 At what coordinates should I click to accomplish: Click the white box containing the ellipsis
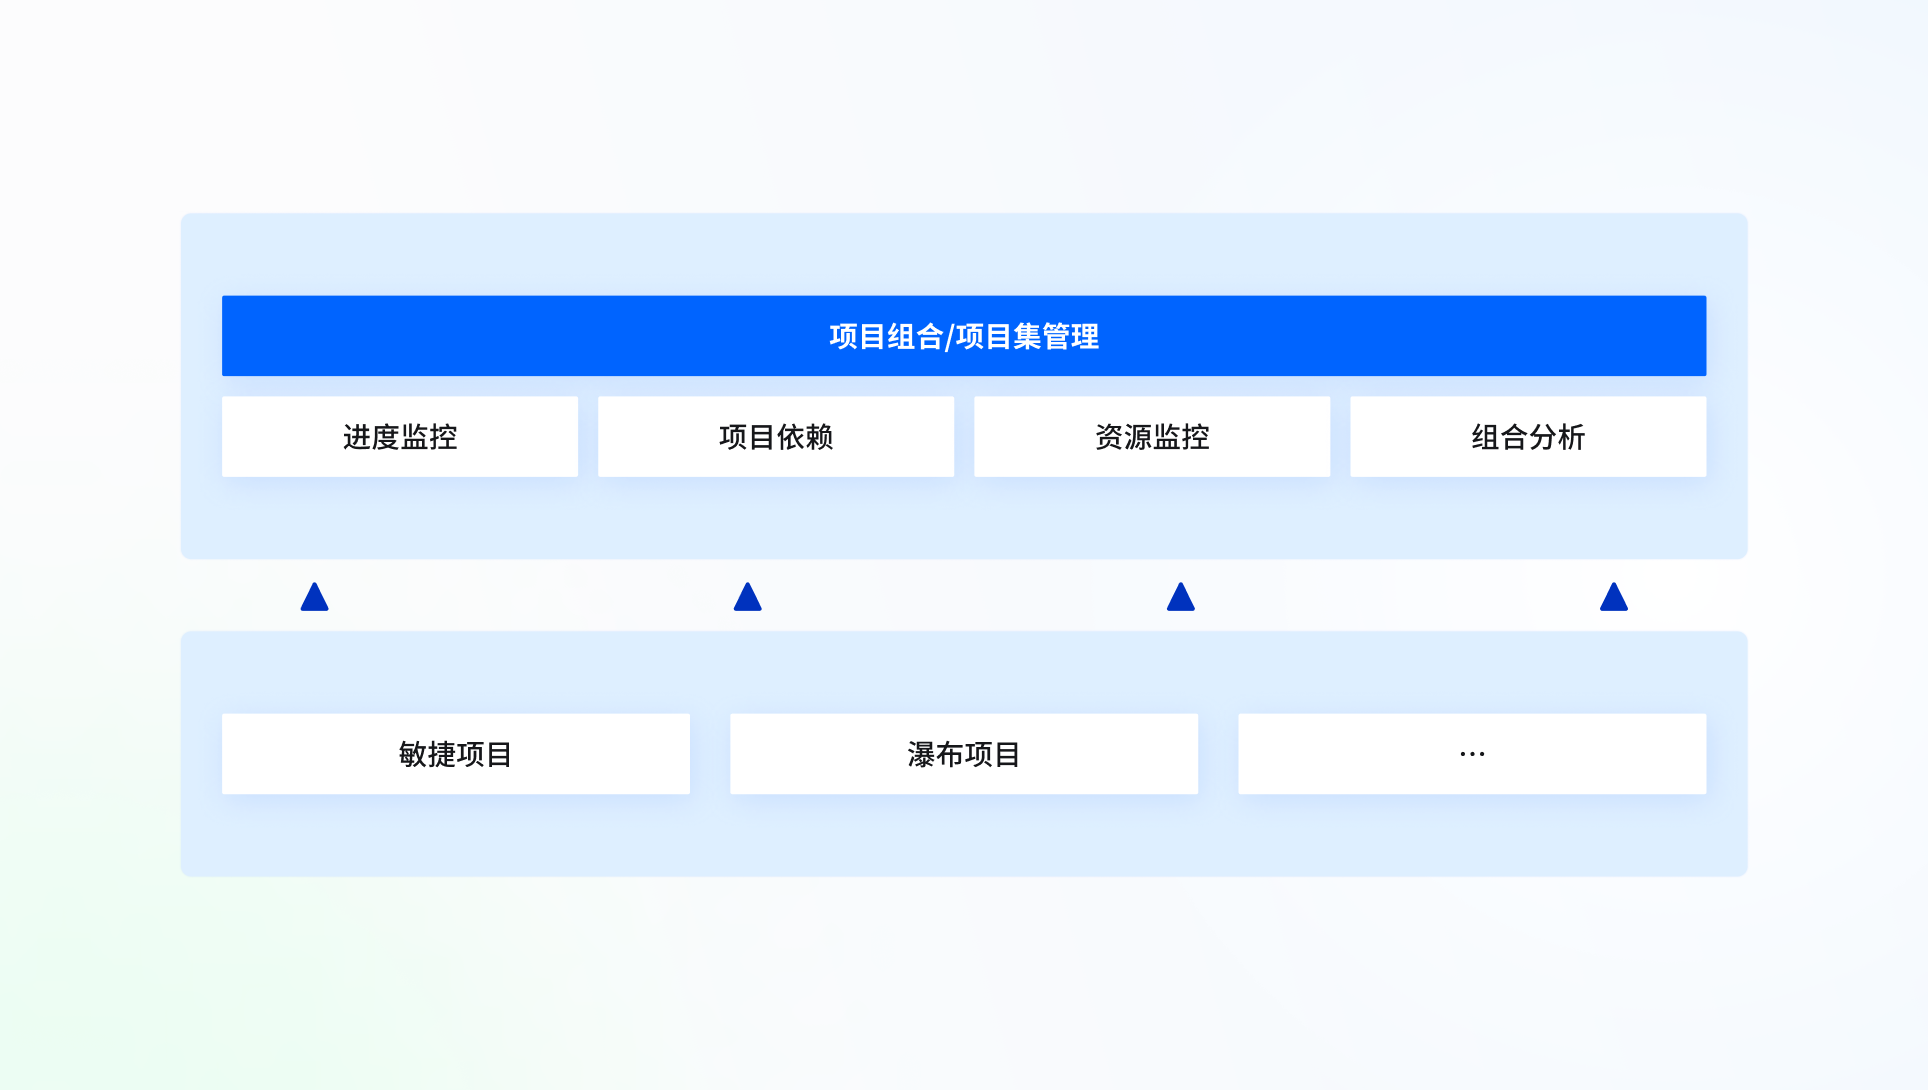coord(1600,754)
